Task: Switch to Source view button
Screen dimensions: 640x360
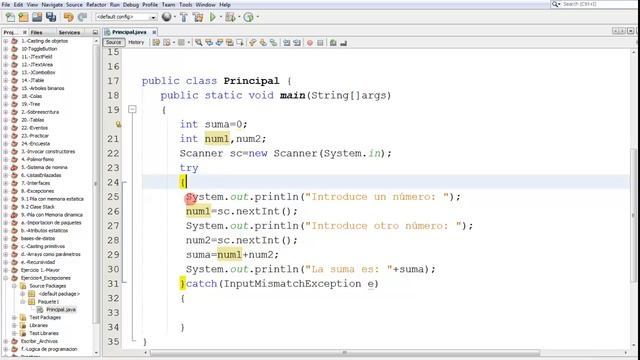Action: click(x=113, y=42)
